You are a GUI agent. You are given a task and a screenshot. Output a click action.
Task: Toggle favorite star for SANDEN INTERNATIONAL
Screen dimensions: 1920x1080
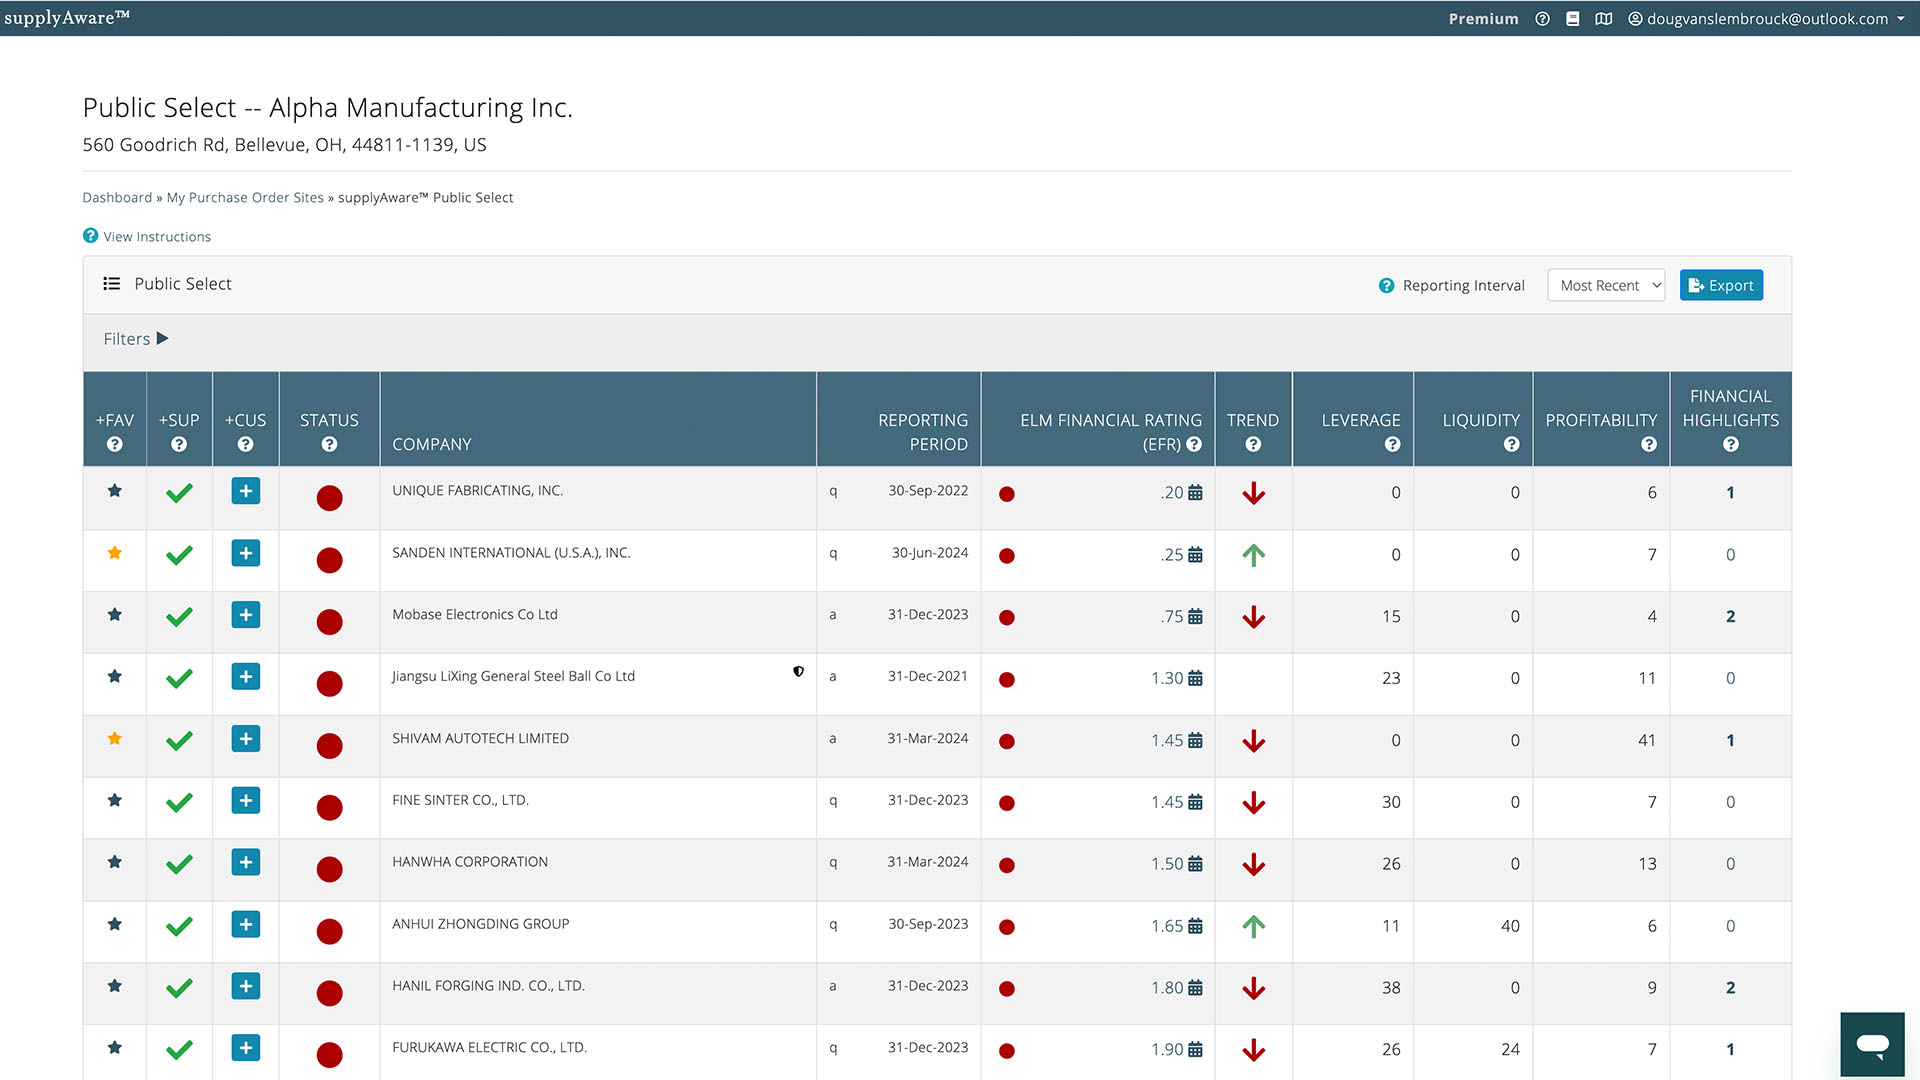pyautogui.click(x=115, y=553)
